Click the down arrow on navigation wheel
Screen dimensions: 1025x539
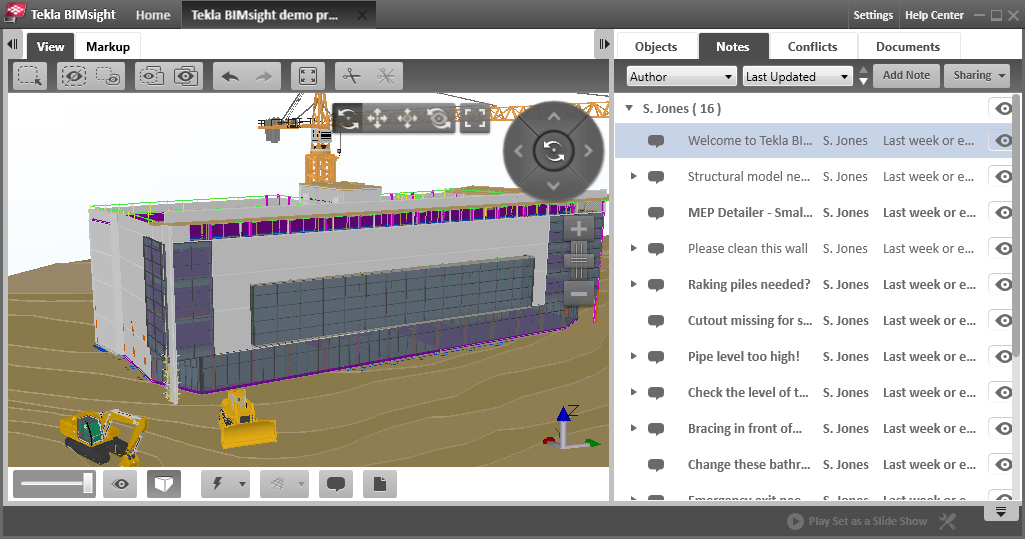[x=554, y=186]
